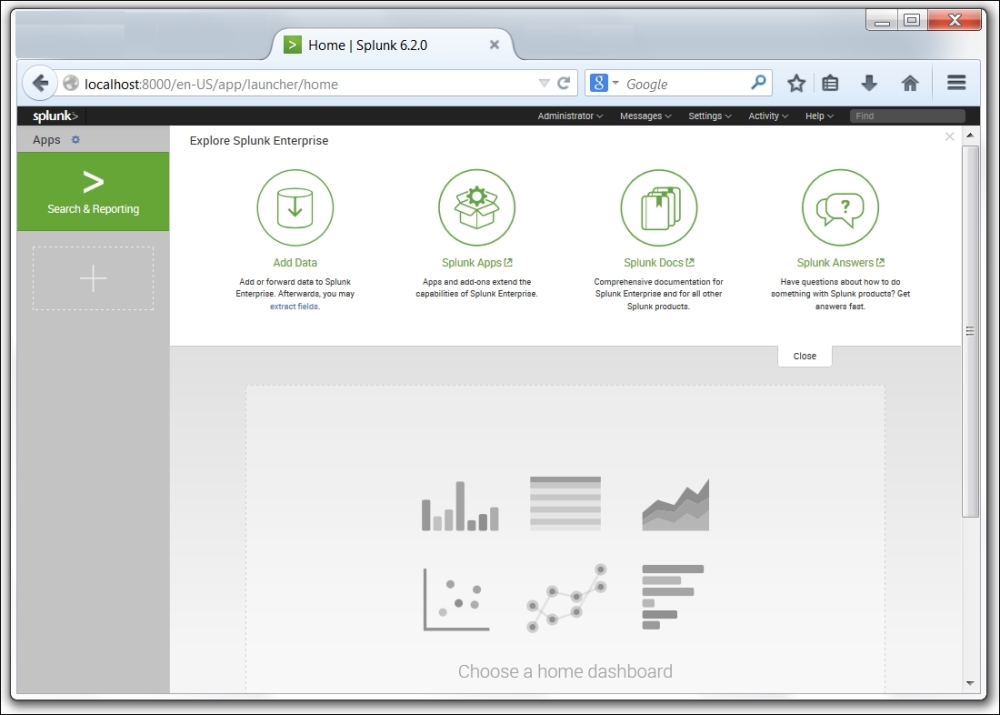Click the Find search field
This screenshot has height=715, width=1000.
pyautogui.click(x=906, y=116)
